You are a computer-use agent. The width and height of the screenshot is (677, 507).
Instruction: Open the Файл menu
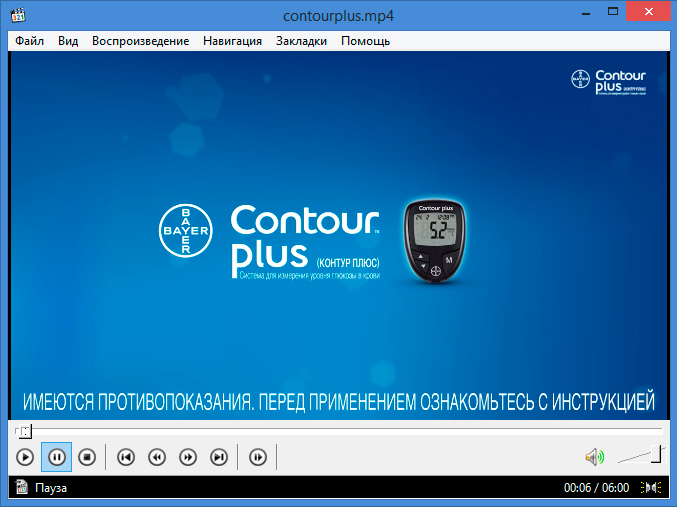pyautogui.click(x=29, y=41)
